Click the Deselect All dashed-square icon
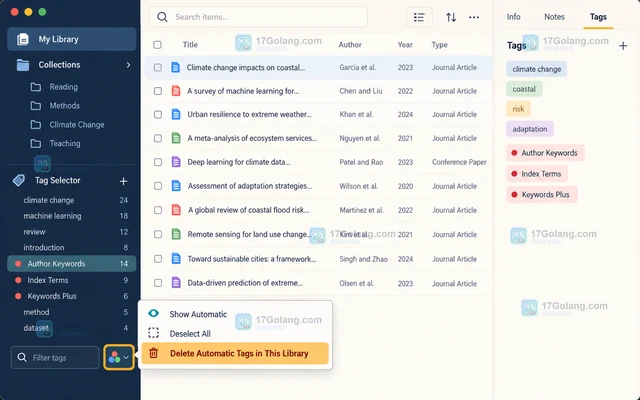Screen dimensions: 640x400 (x=153, y=333)
